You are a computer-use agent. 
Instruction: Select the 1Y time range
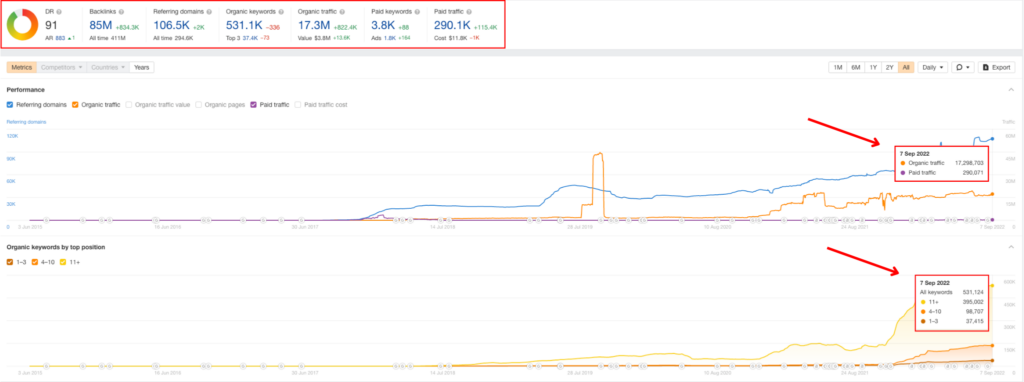point(872,67)
